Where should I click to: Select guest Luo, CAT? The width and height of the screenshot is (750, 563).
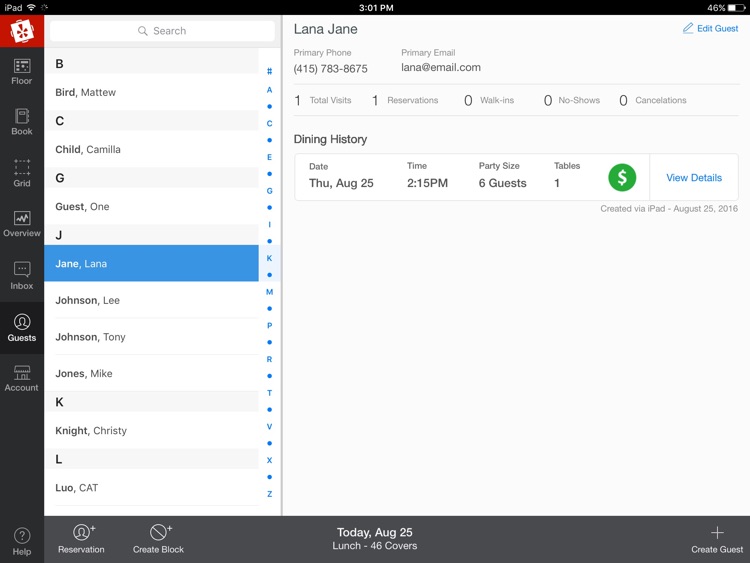tap(151, 488)
